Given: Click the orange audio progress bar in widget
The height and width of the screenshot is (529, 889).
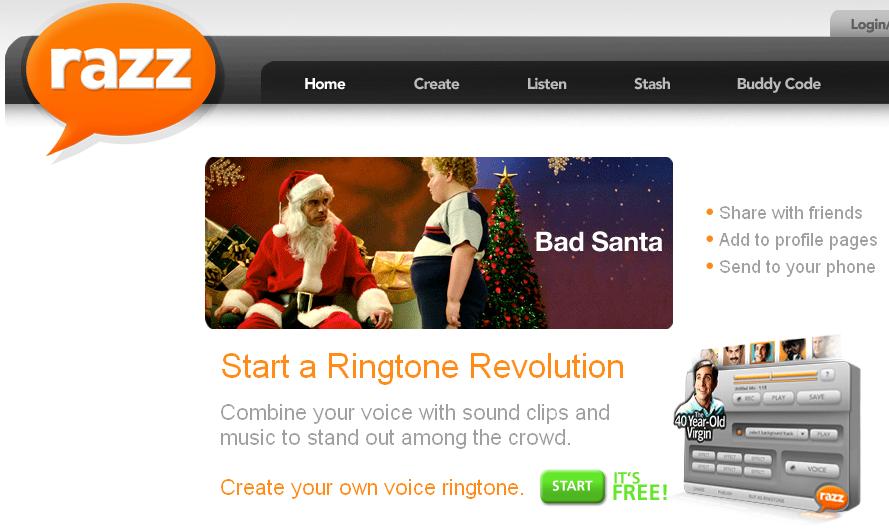Looking at the screenshot, I should coord(776,376).
